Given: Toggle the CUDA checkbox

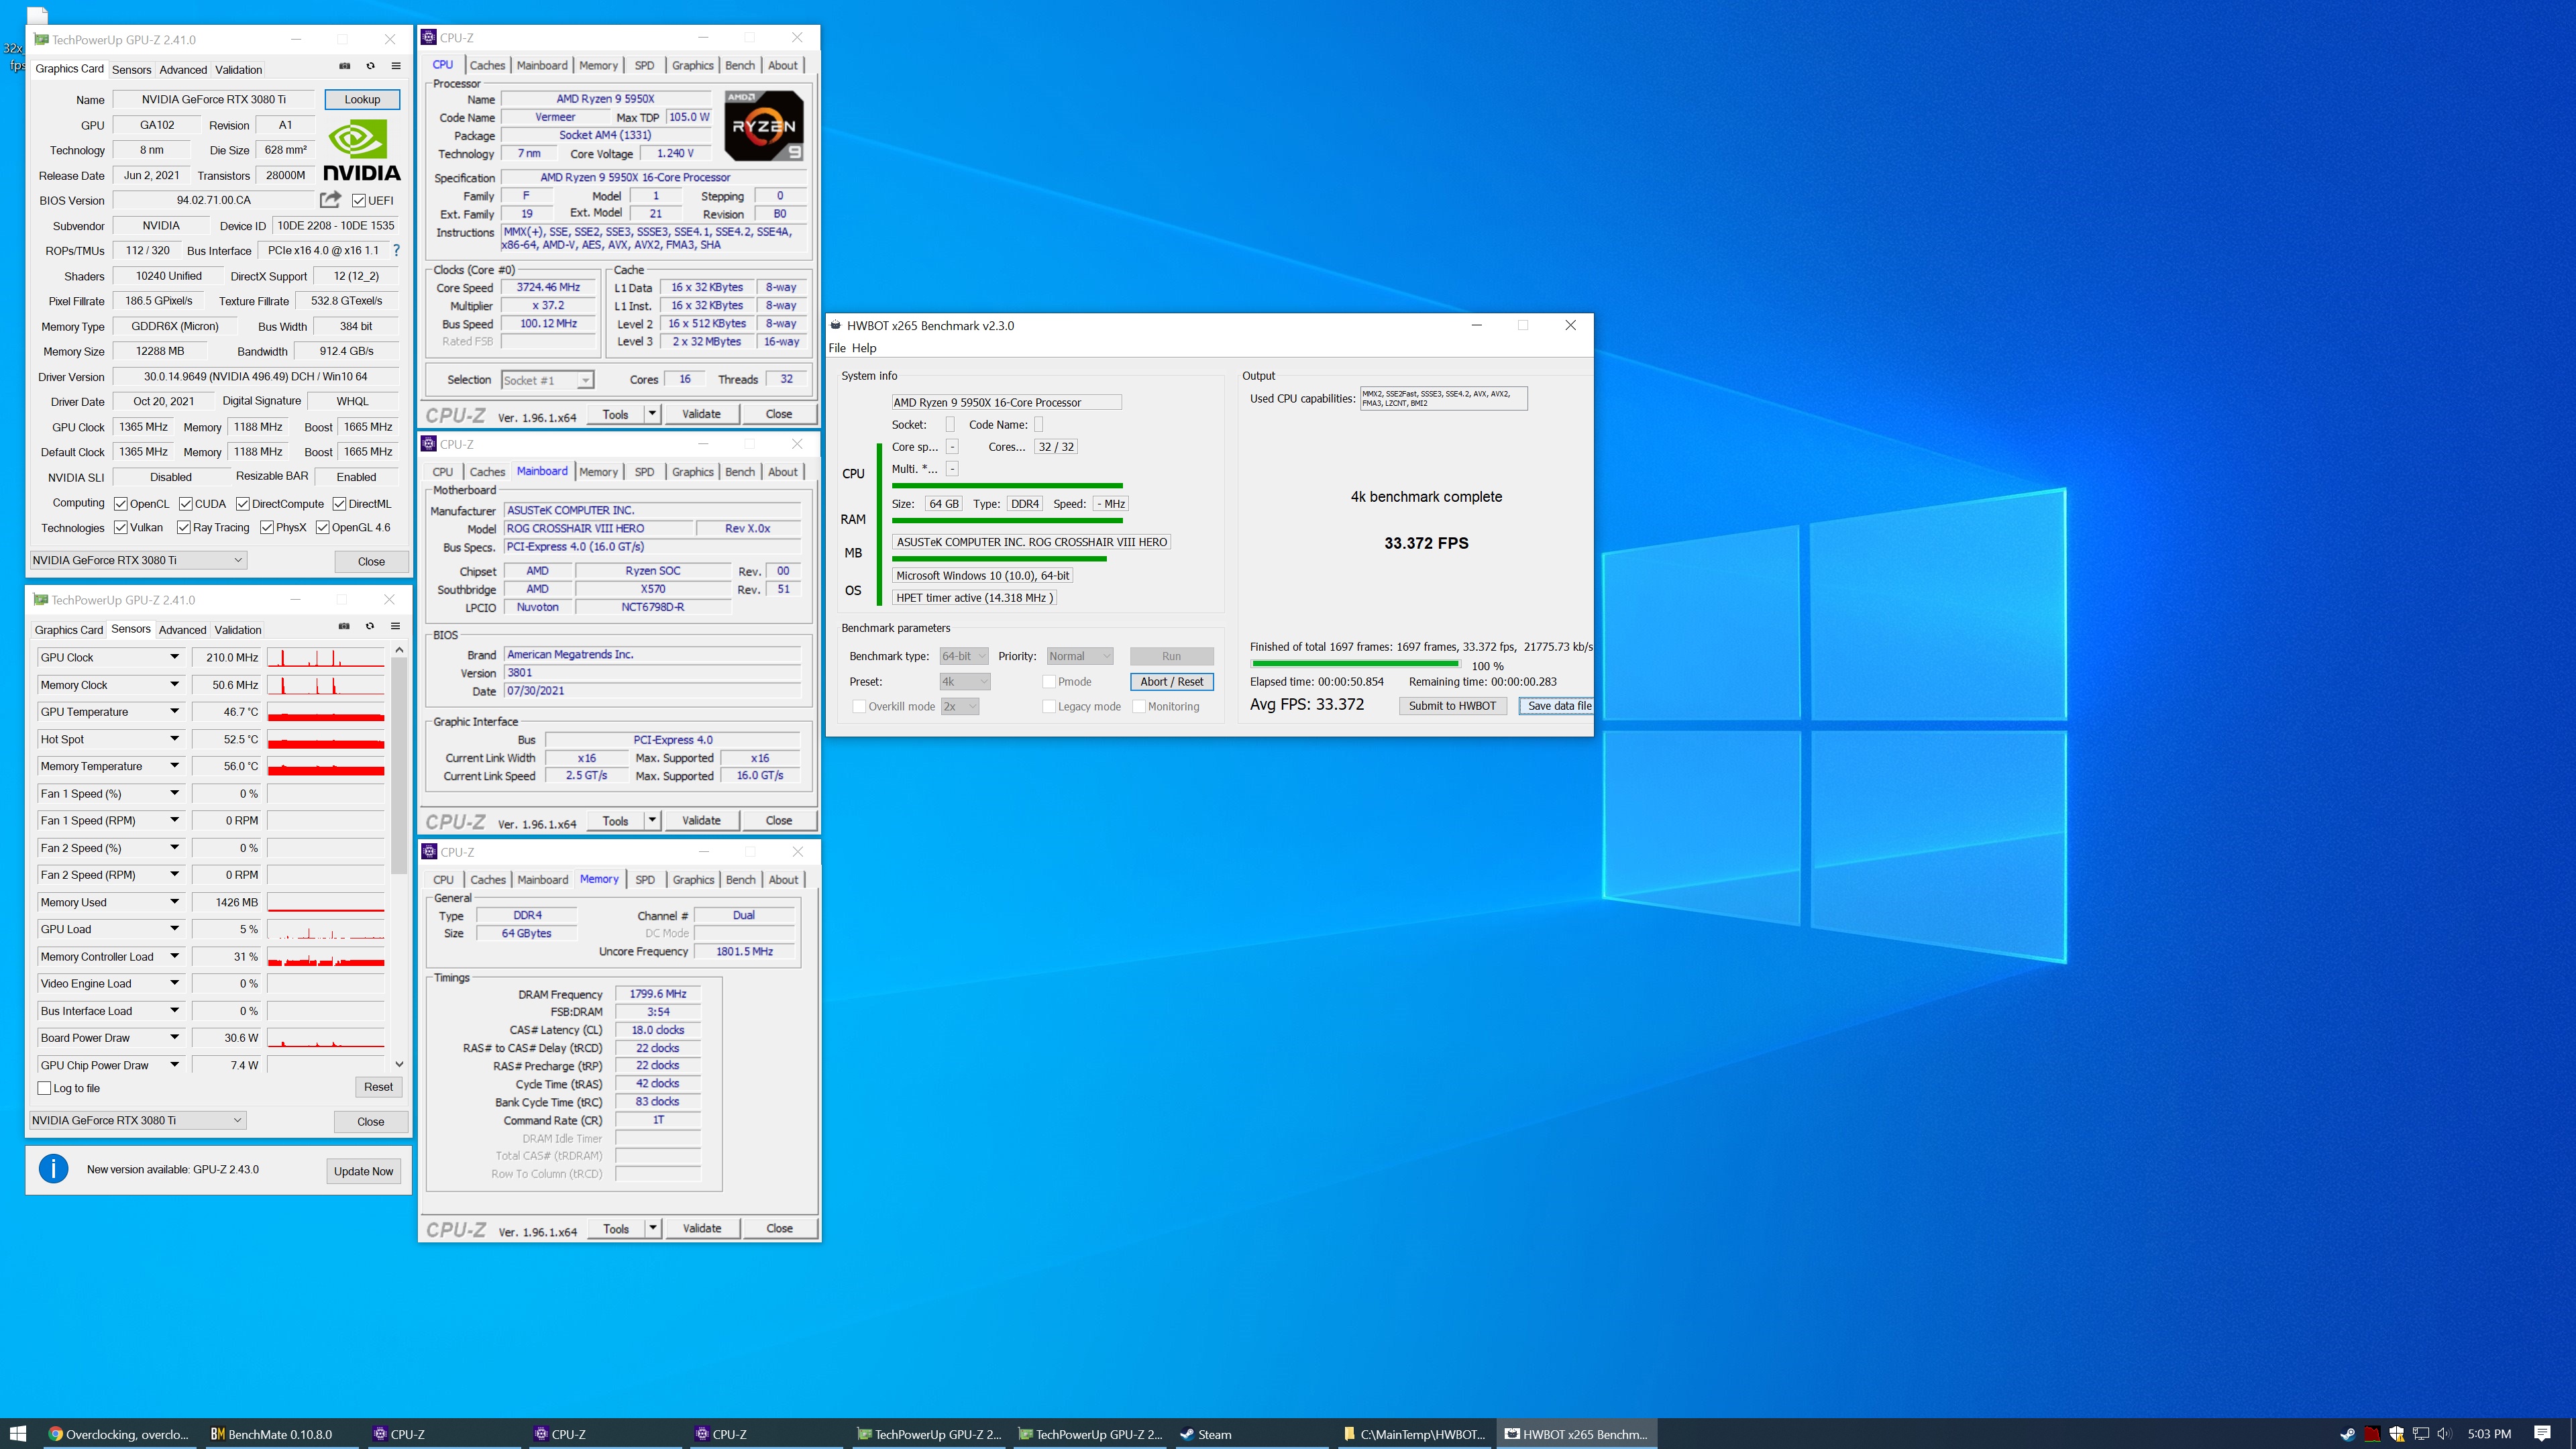Looking at the screenshot, I should tap(185, 504).
